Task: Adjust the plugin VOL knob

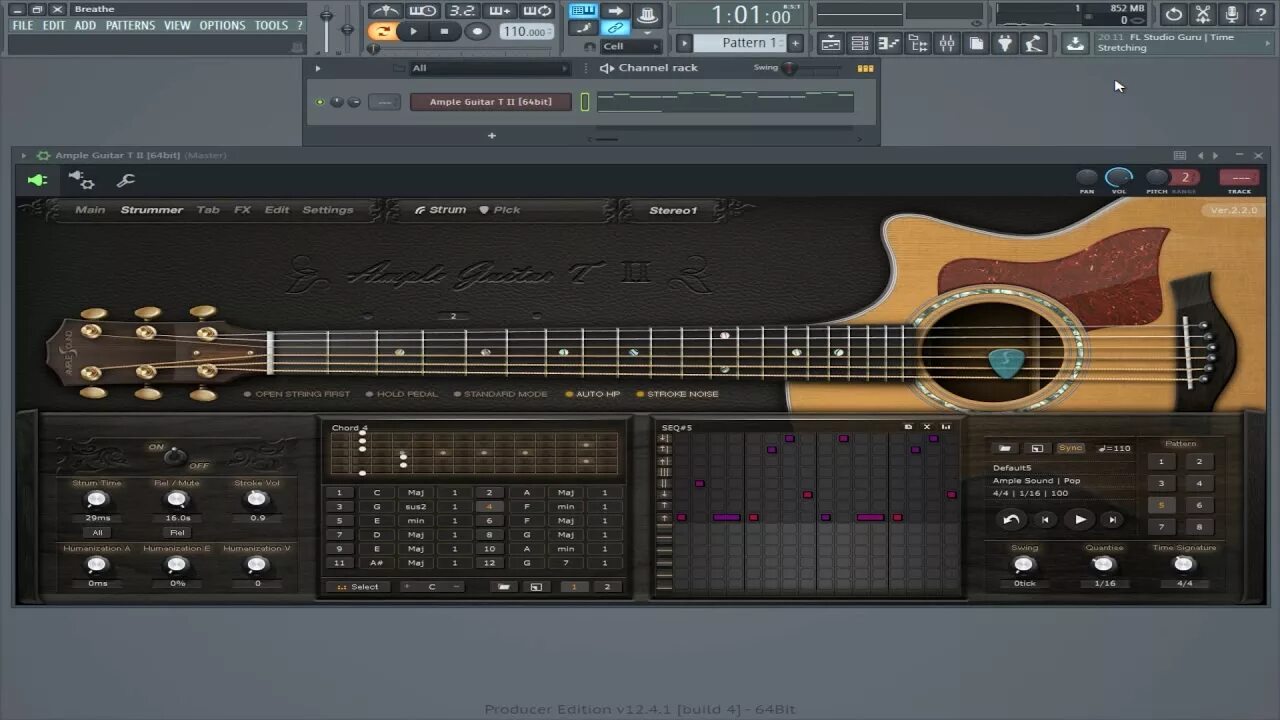Action: tap(1119, 178)
